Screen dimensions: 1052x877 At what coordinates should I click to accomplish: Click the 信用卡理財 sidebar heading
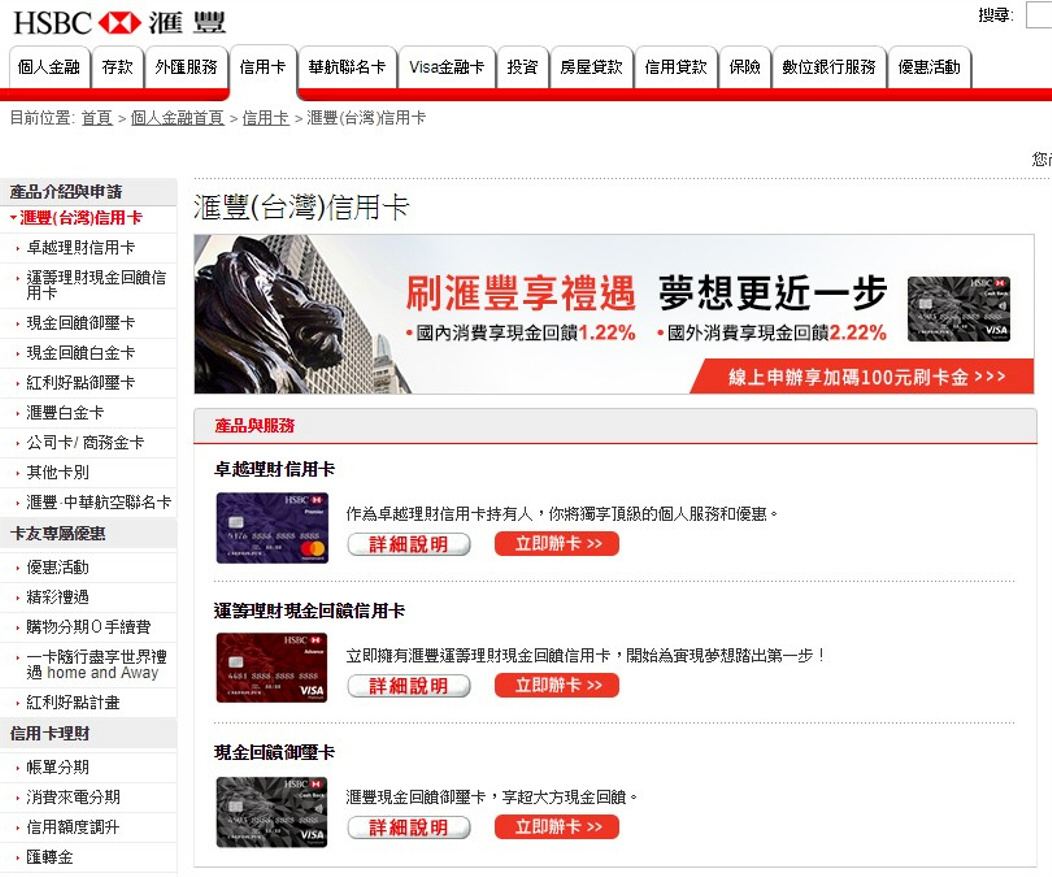click(x=50, y=733)
